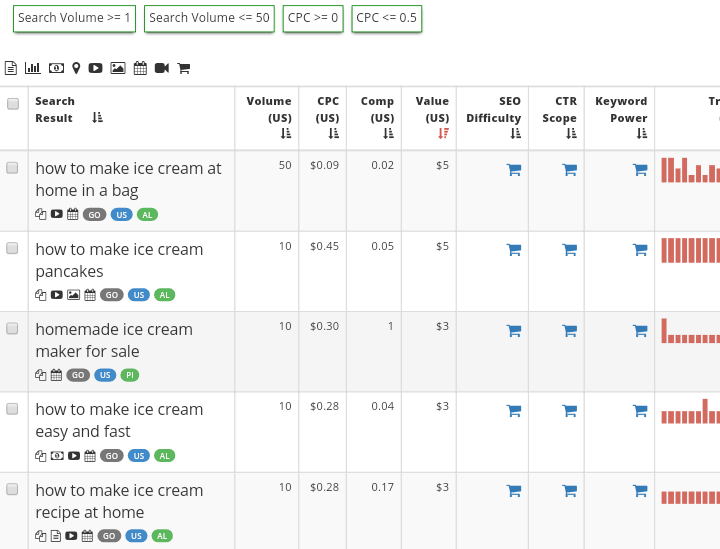Image resolution: width=720 pixels, height=549 pixels.
Task: Click the image icon in the toolbar
Action: (118, 68)
